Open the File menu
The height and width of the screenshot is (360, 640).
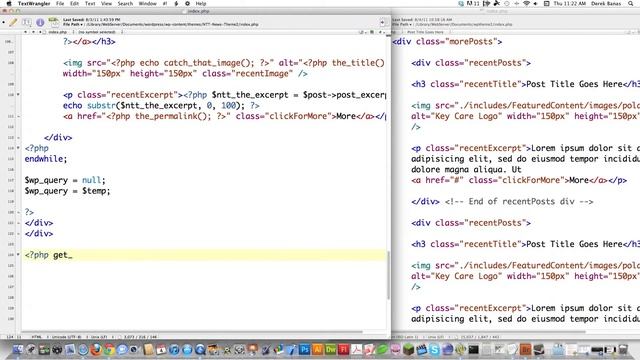pyautogui.click(x=60, y=3)
